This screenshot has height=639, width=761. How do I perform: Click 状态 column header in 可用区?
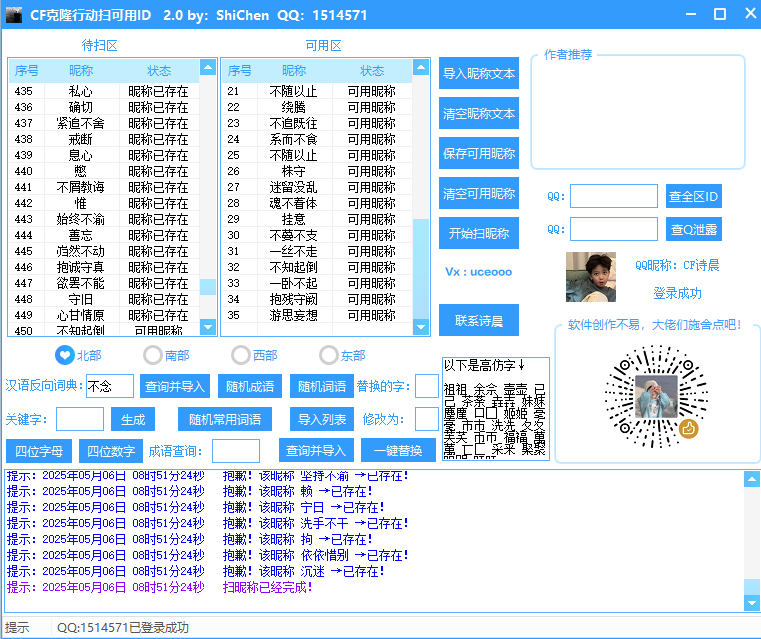(x=372, y=71)
